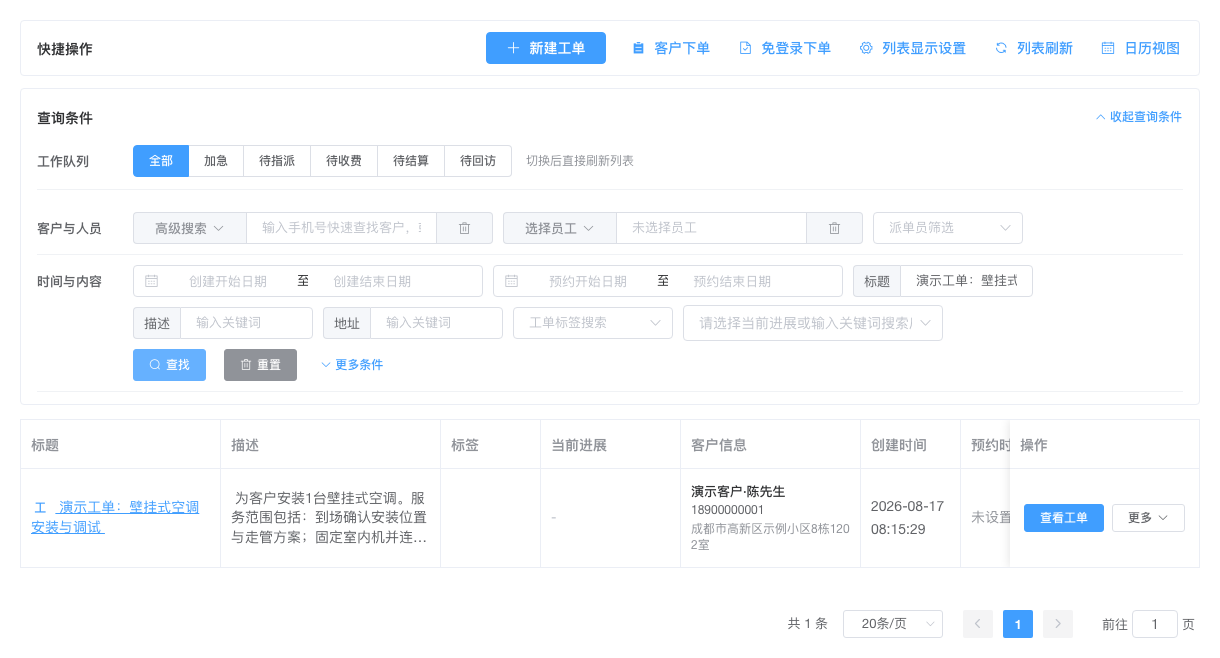This screenshot has width=1220, height=658.
Task: Click the 描述 keyword input field
Action: [247, 323]
